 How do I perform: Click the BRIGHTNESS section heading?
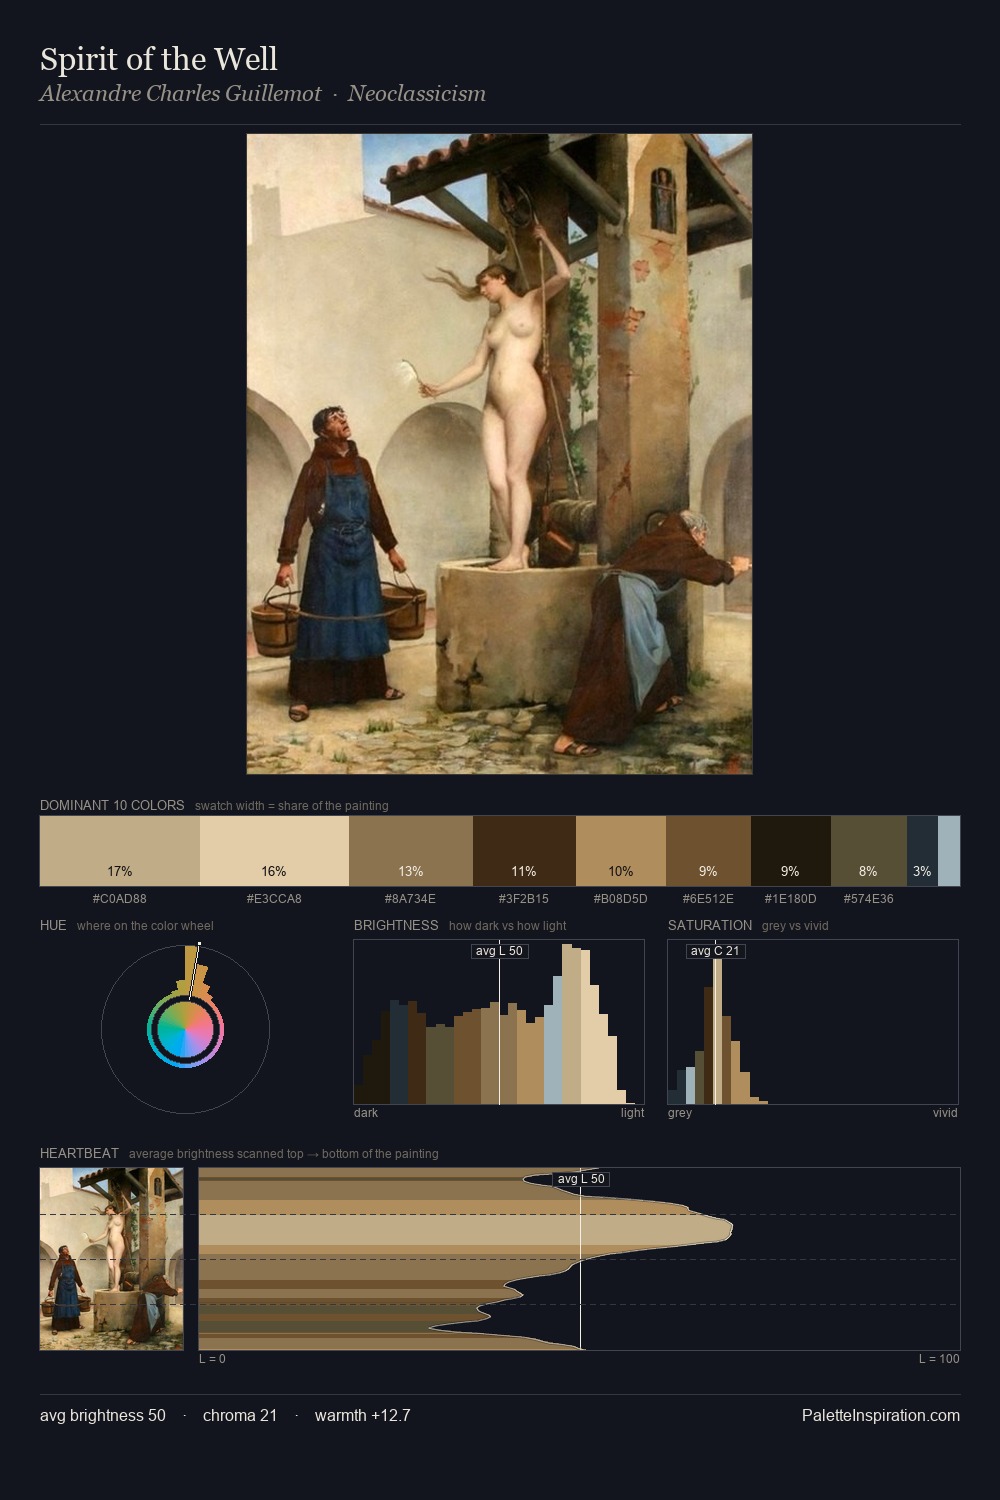(x=396, y=925)
